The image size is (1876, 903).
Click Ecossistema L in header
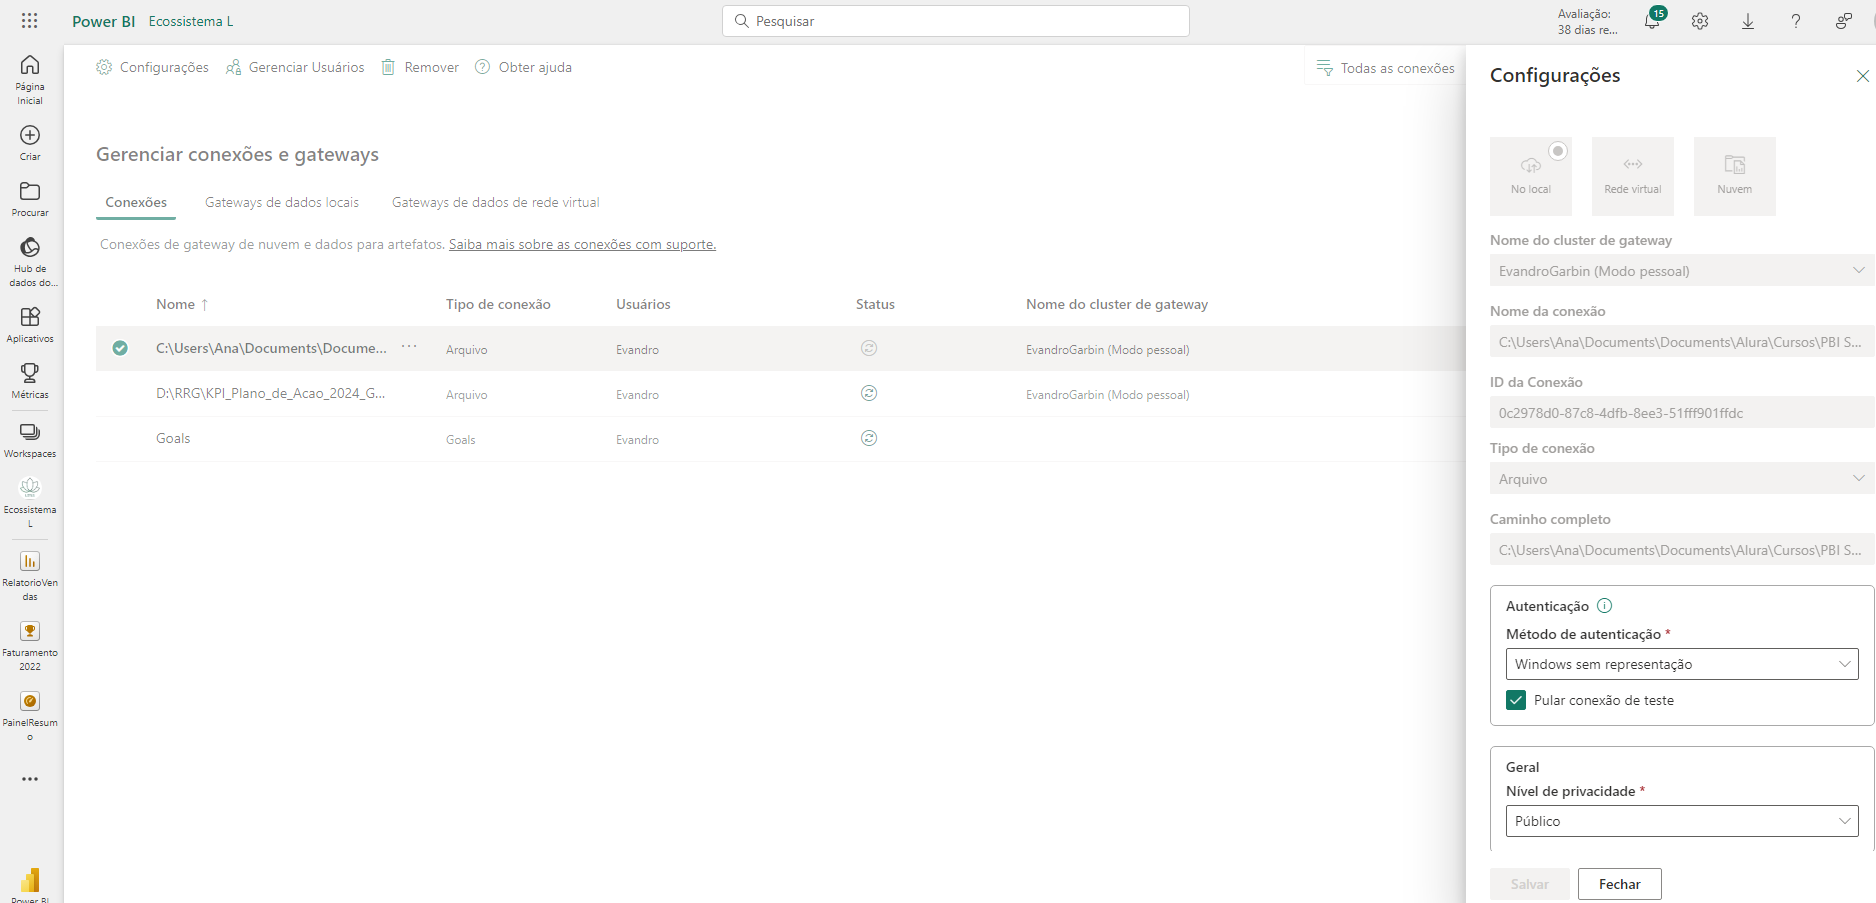point(190,21)
